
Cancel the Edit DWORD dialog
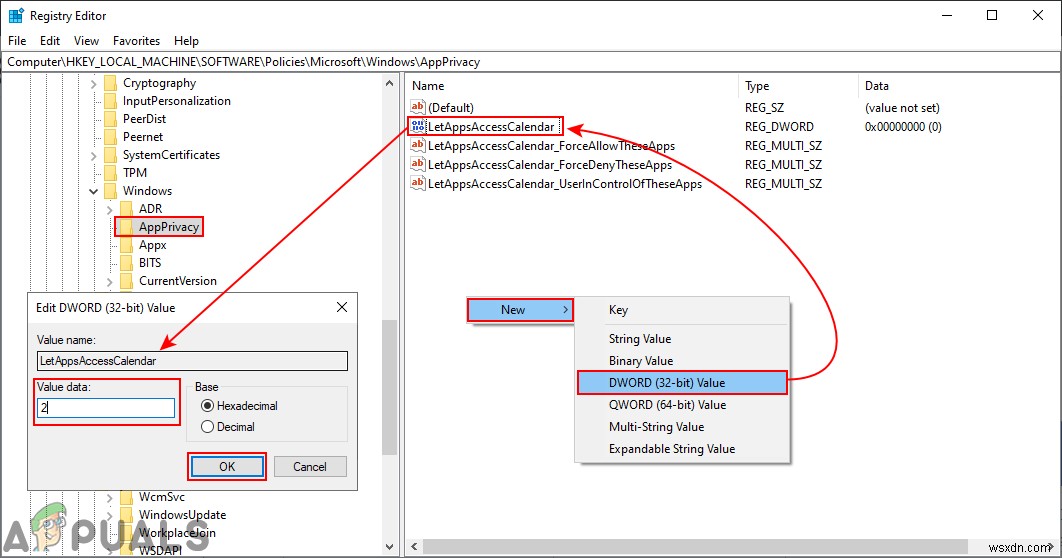pyautogui.click(x=310, y=467)
